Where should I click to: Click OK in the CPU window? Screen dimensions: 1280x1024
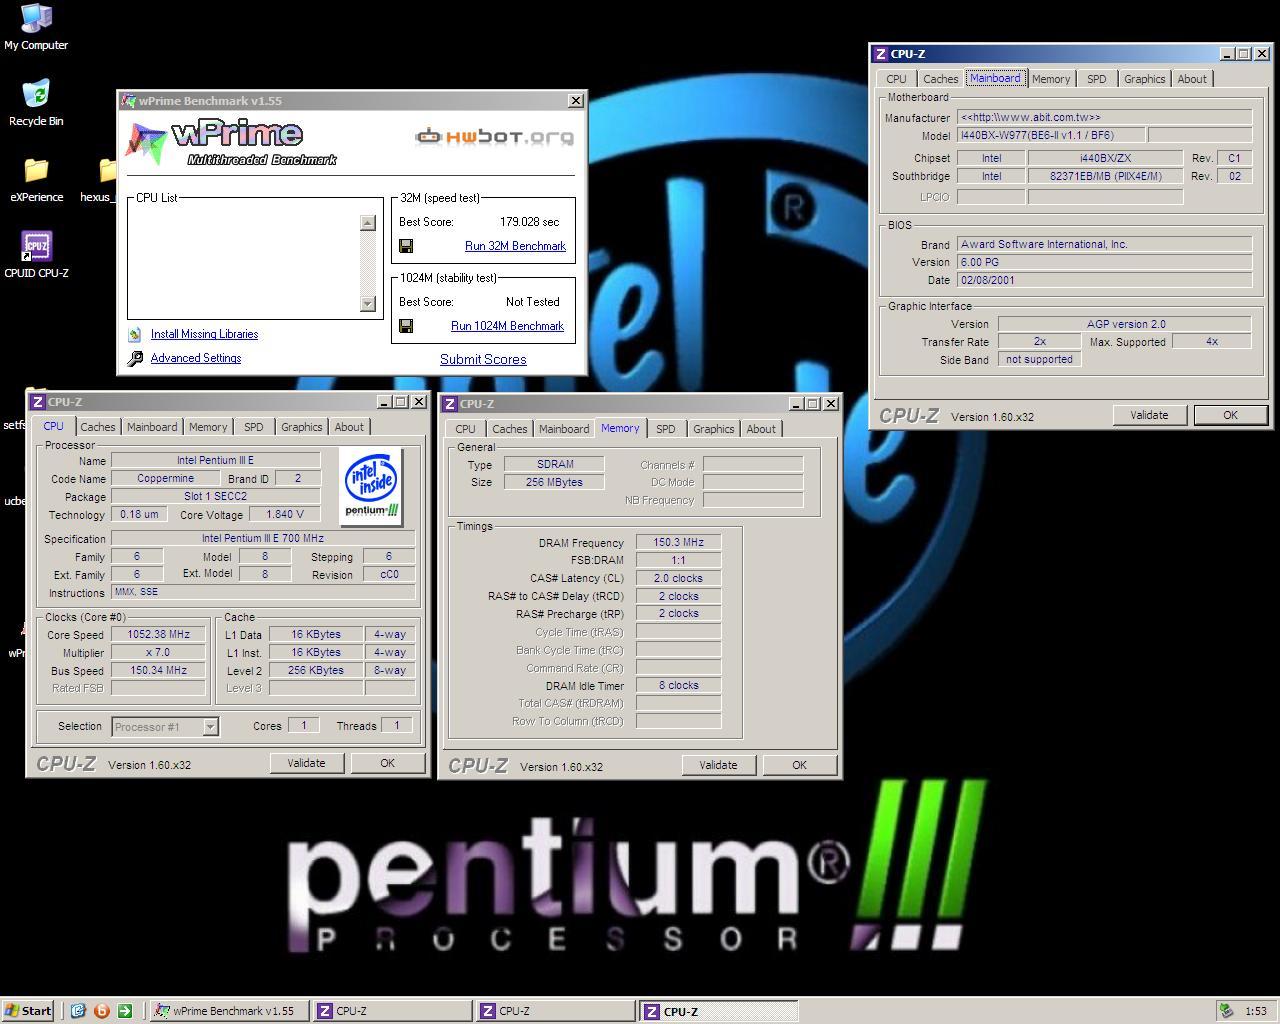point(387,763)
